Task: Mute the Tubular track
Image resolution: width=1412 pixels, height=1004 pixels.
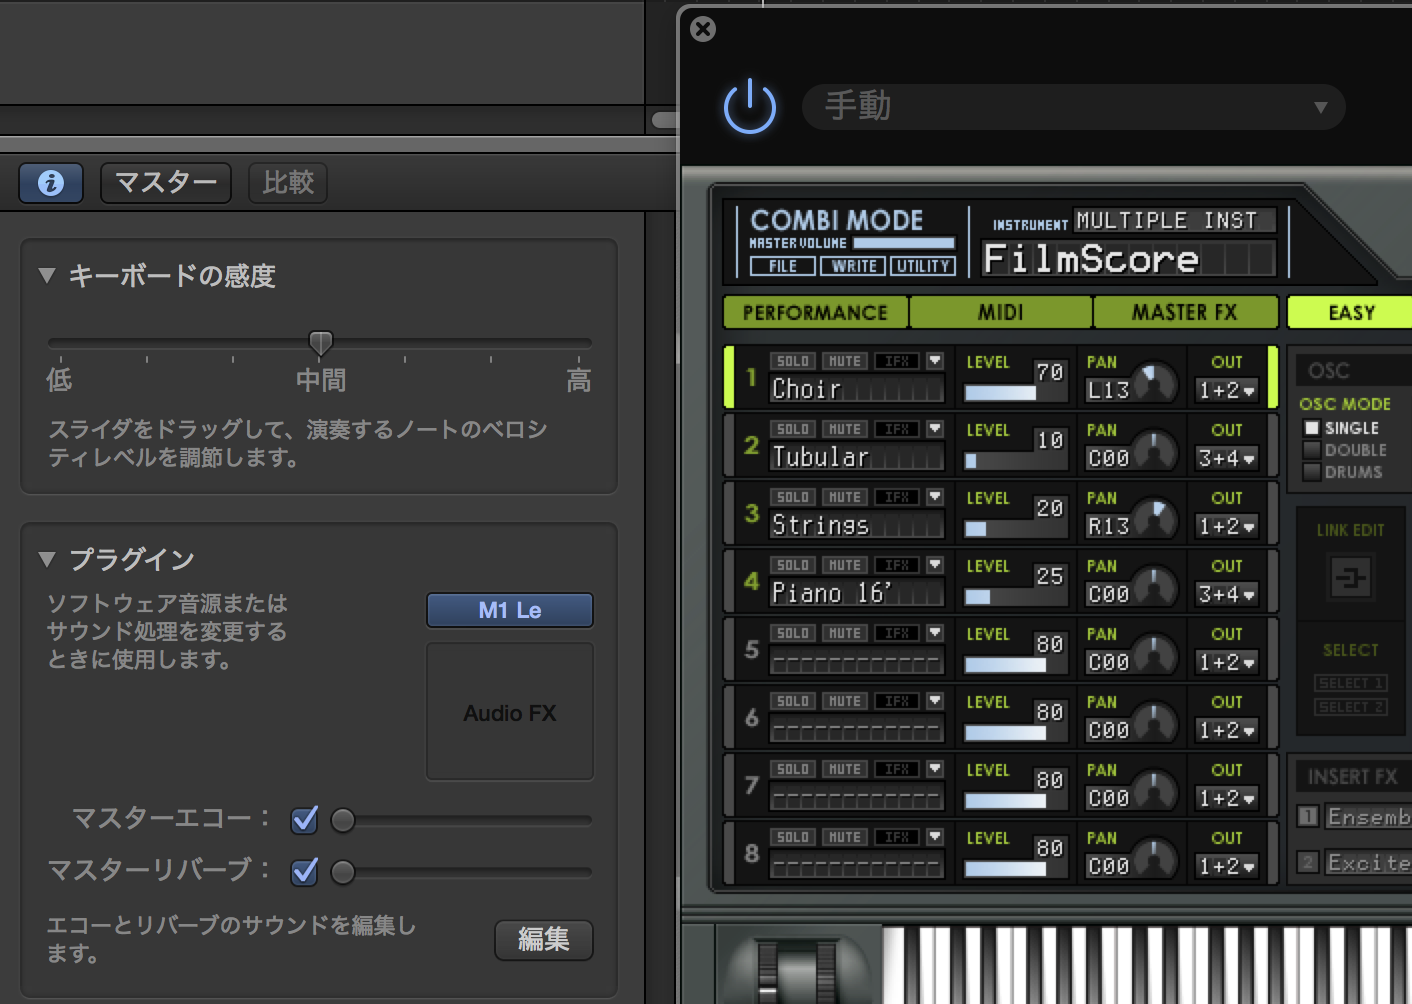Action: click(x=844, y=428)
